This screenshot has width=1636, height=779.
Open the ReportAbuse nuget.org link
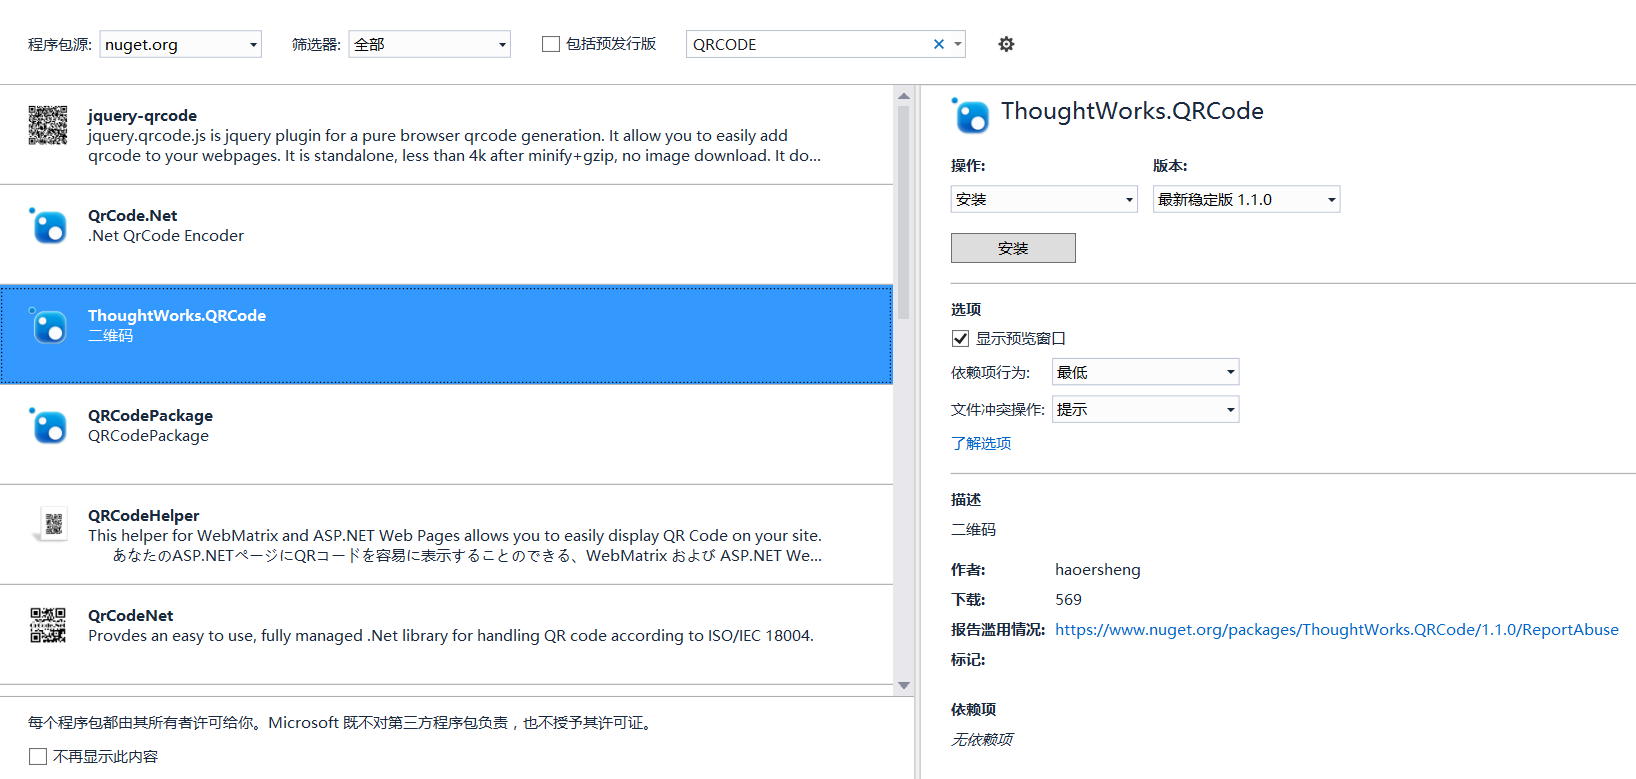tap(1337, 629)
